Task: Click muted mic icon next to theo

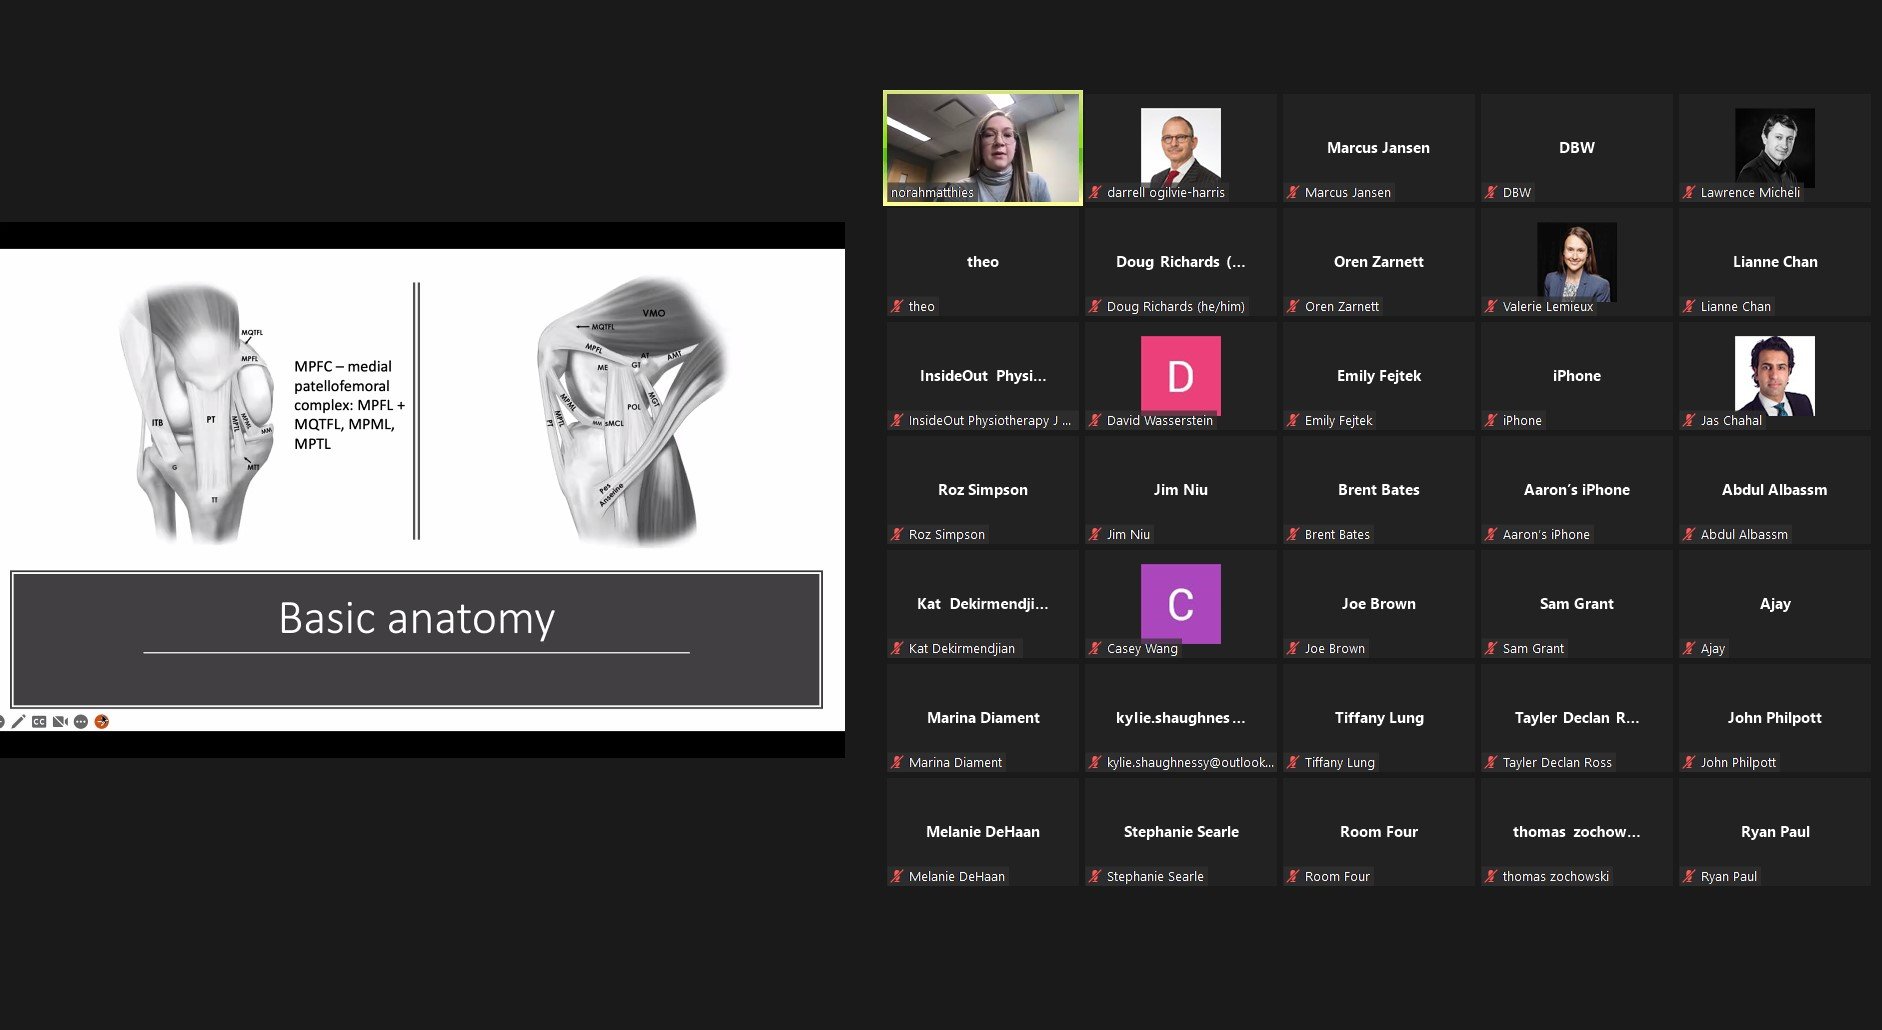Action: click(x=897, y=306)
